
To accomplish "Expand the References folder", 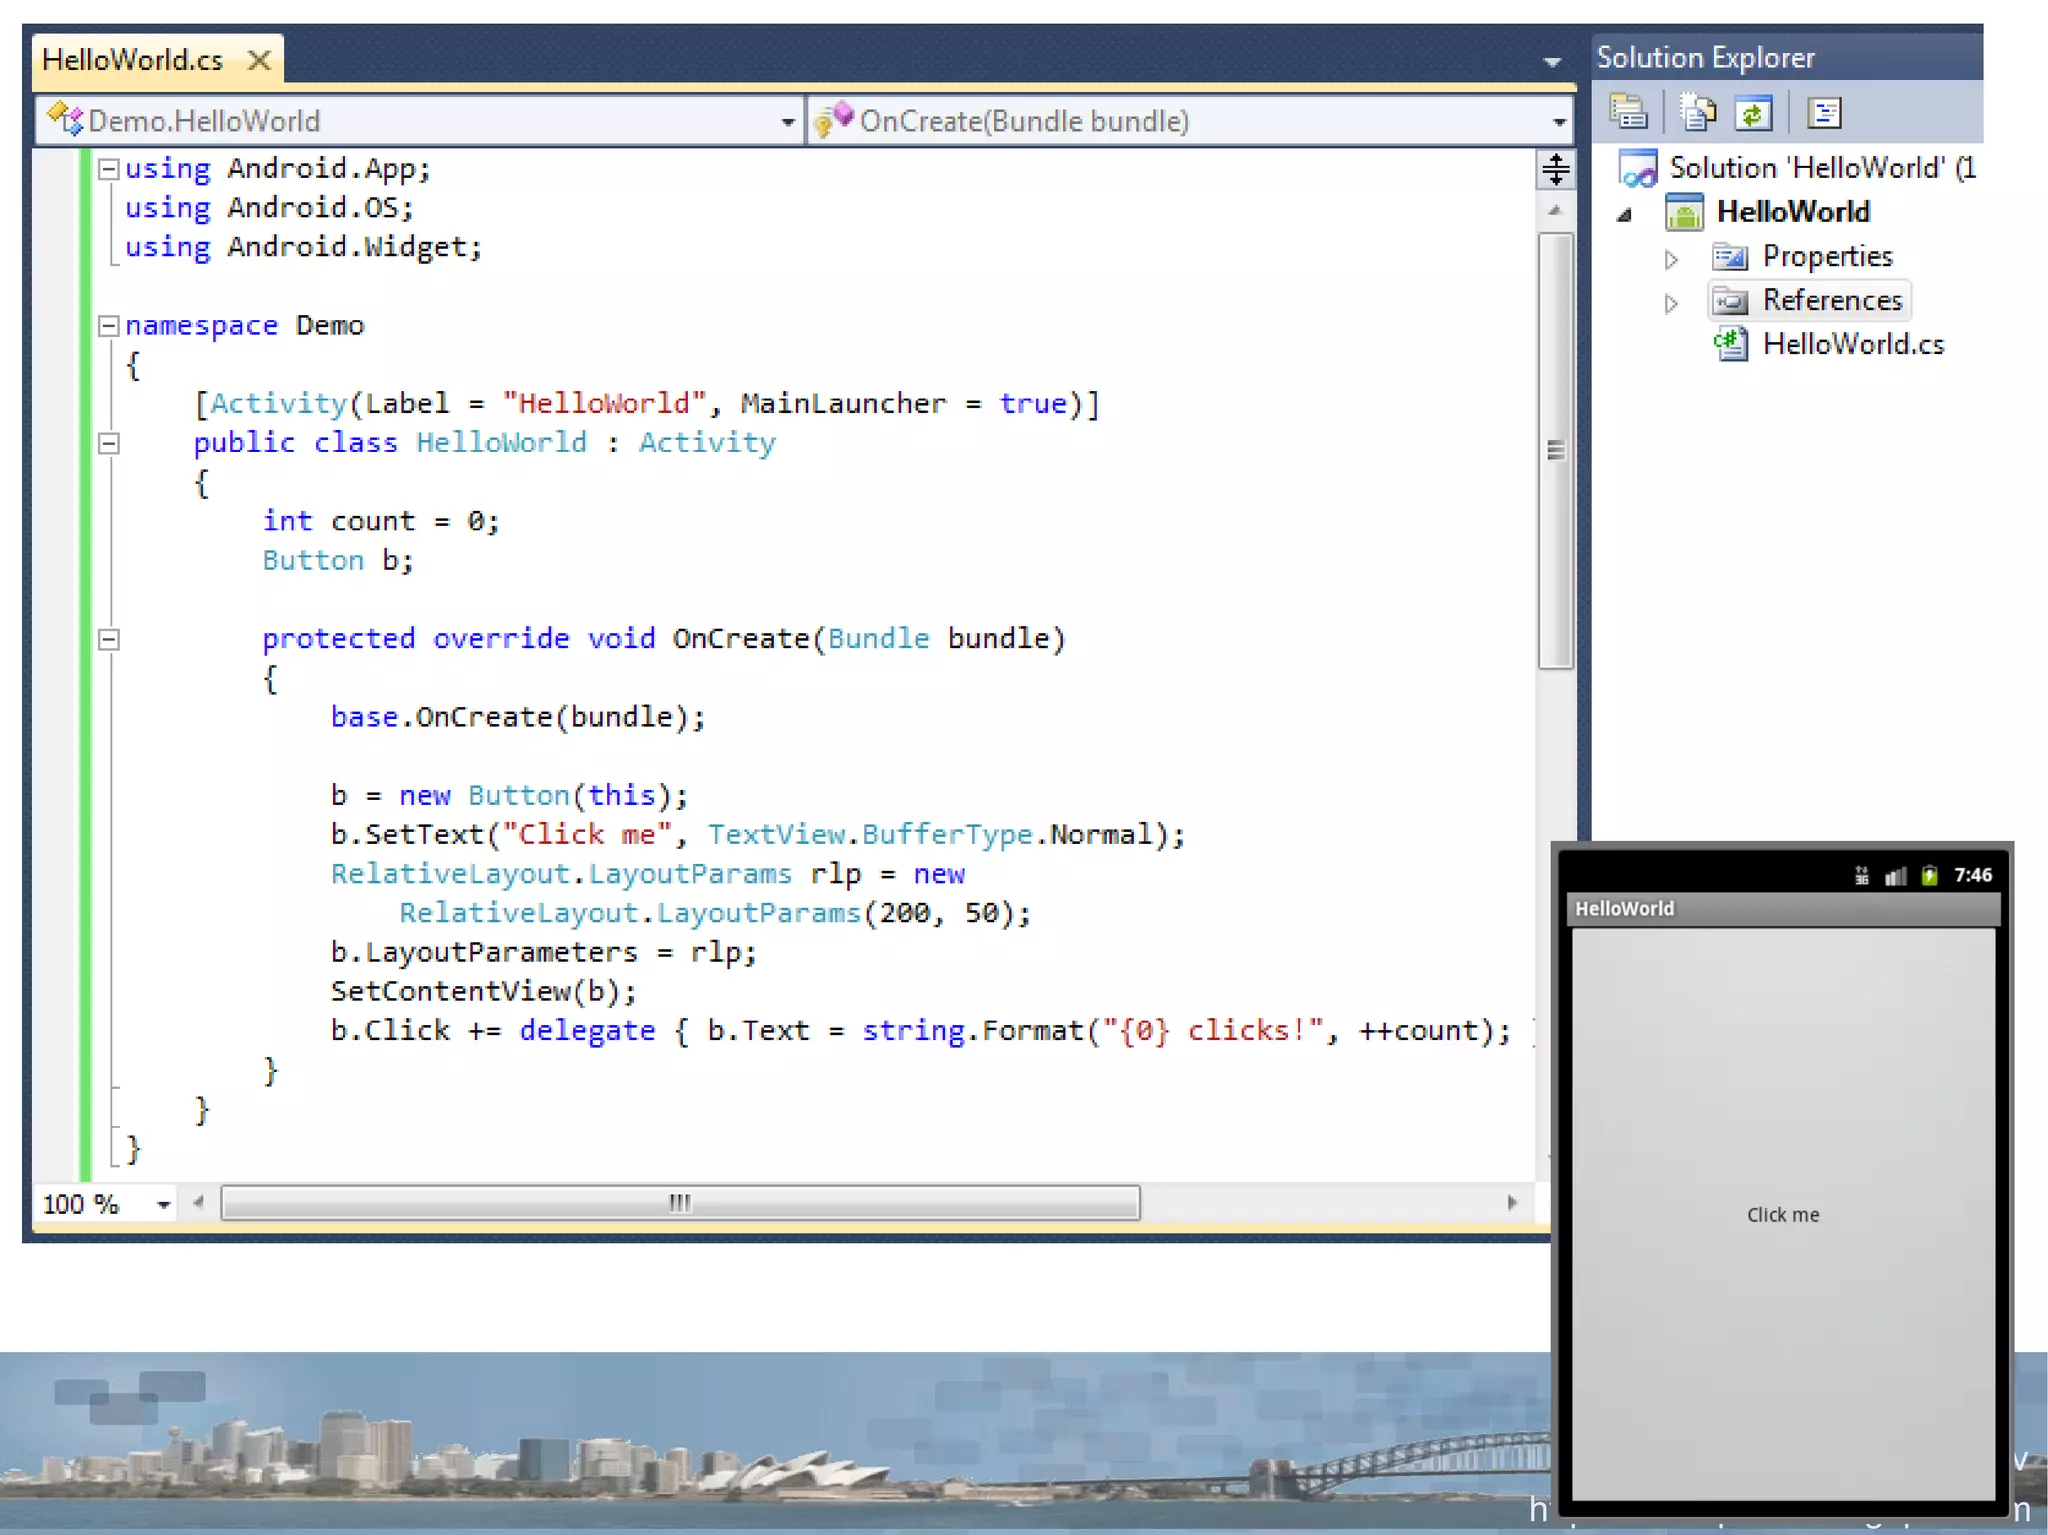I will pos(1670,303).
